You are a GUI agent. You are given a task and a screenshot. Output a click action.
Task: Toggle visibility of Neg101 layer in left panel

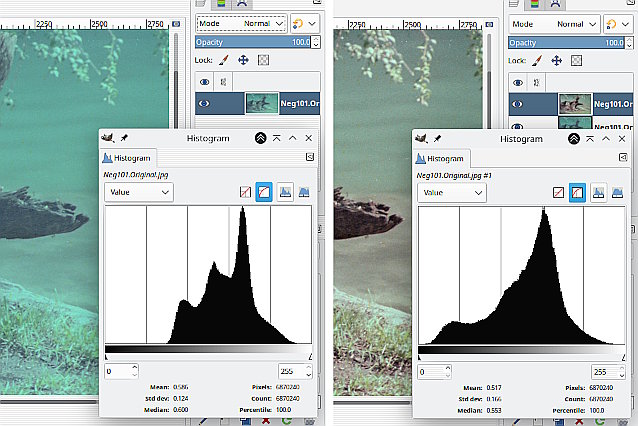(205, 103)
